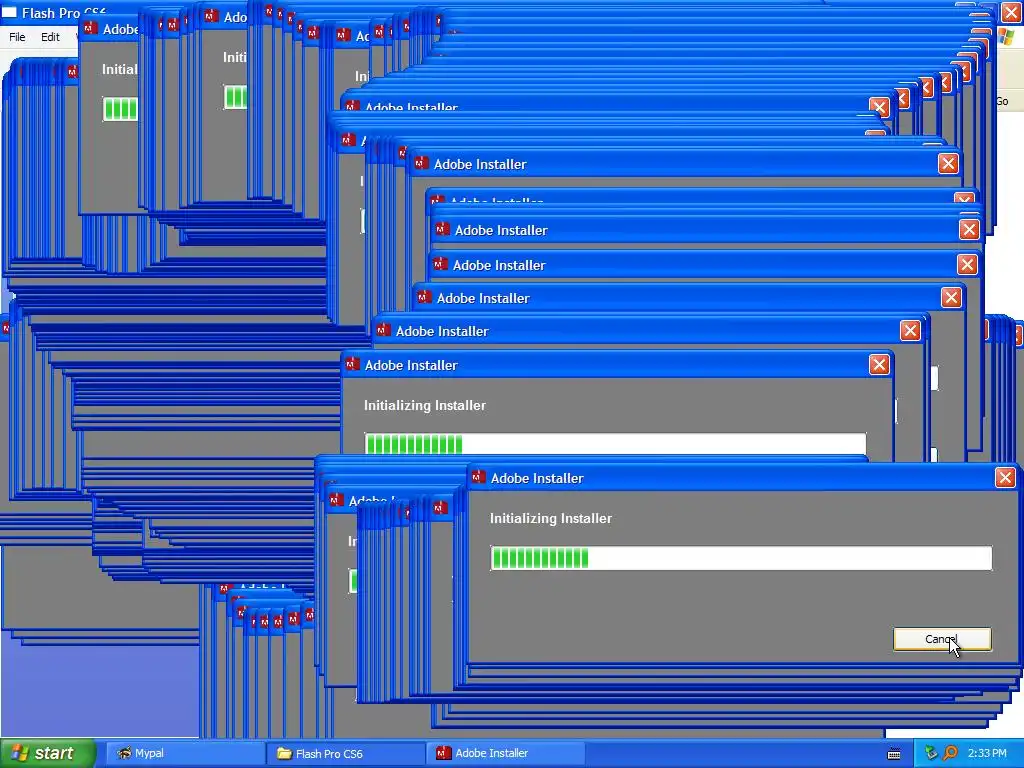Switch to Flash Pro CS6 folder in taskbar
1024x768 pixels.
[x=346, y=753]
